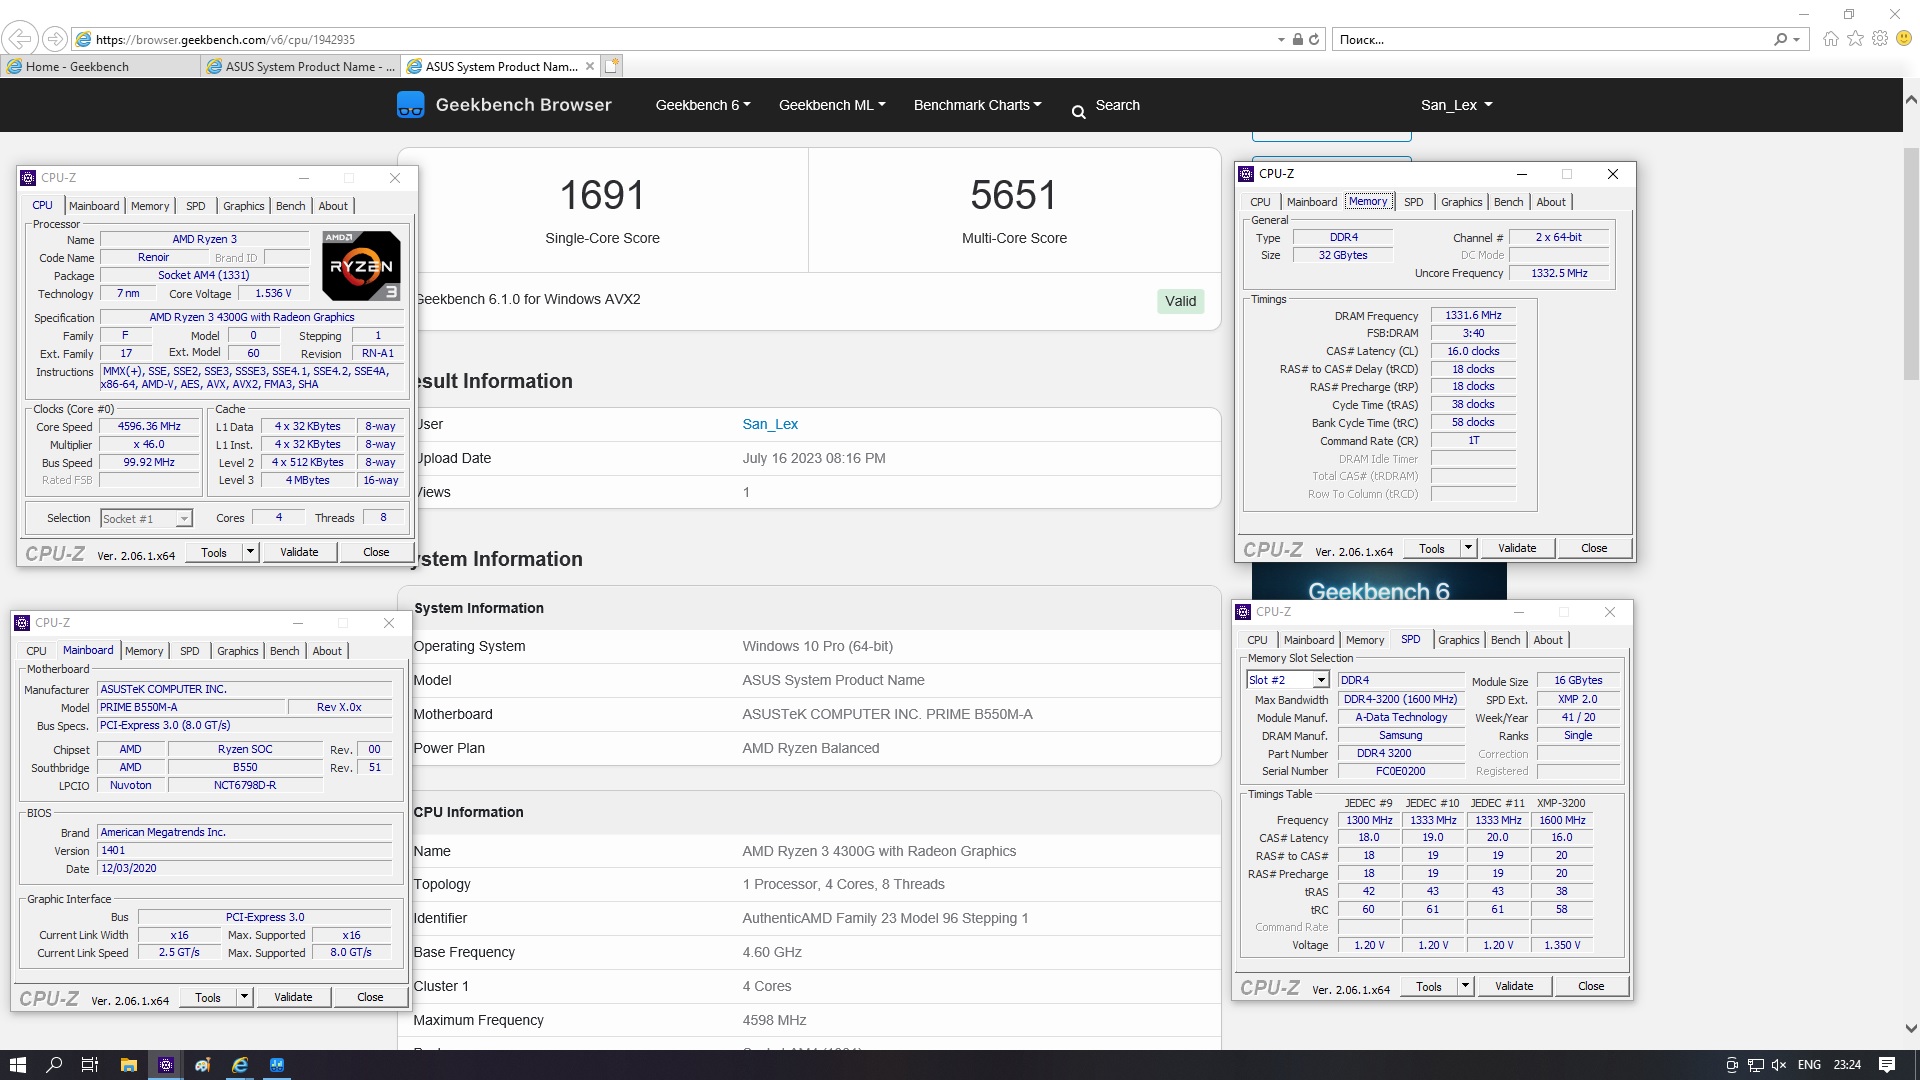
Task: Open the Windows Start menu
Action: pyautogui.click(x=18, y=1065)
